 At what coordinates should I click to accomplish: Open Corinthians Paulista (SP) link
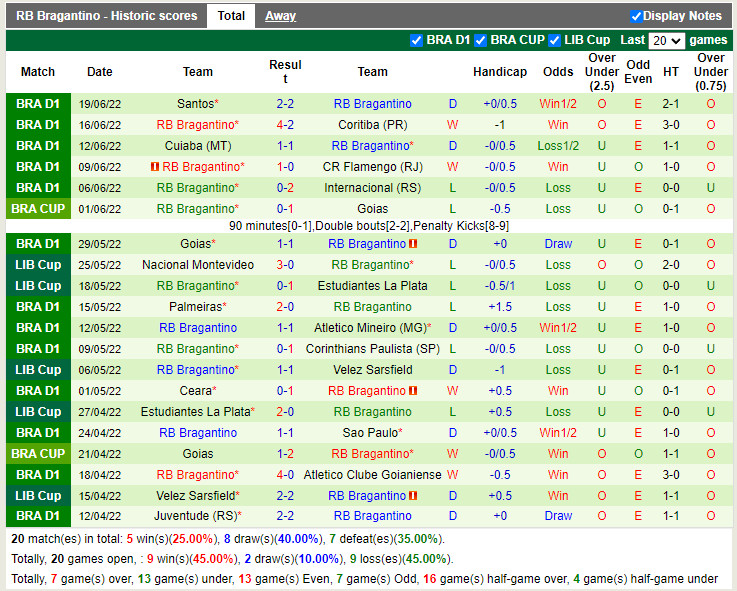click(373, 349)
